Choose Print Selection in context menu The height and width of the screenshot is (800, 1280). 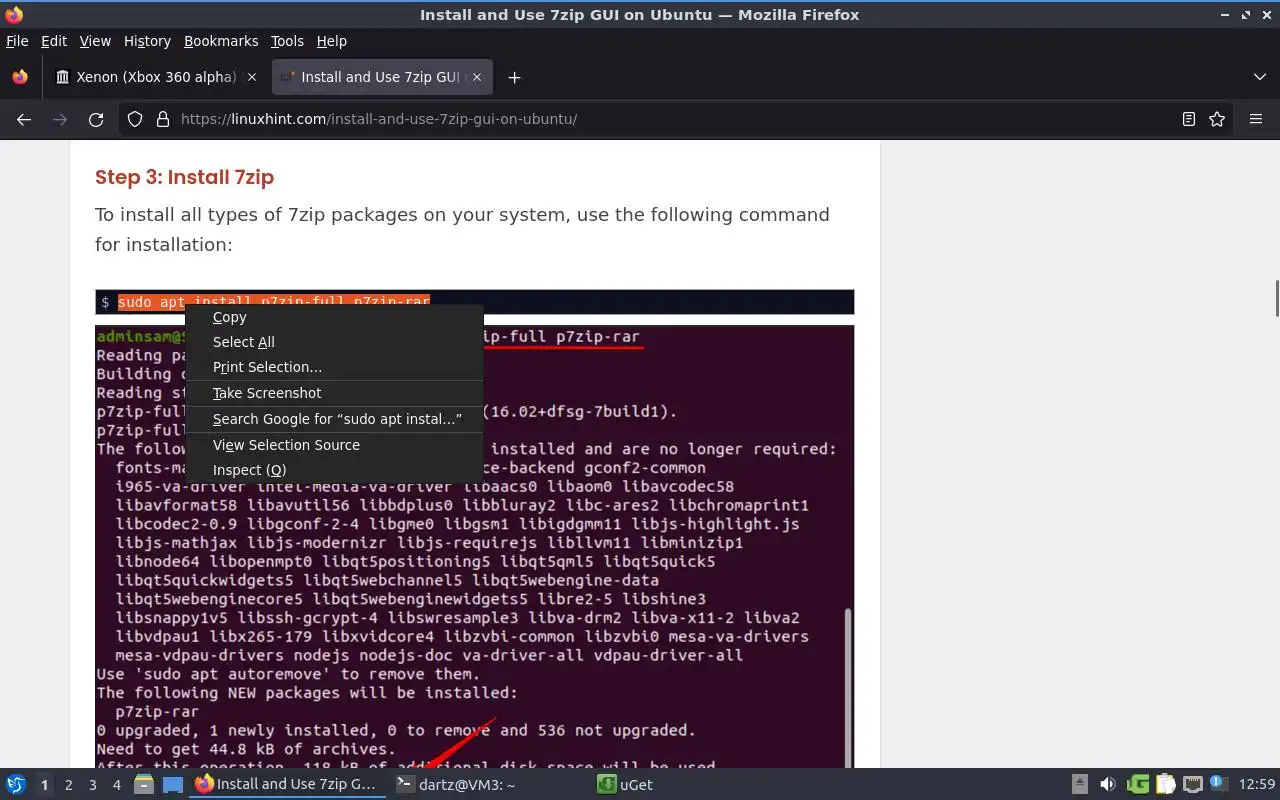coord(334,367)
